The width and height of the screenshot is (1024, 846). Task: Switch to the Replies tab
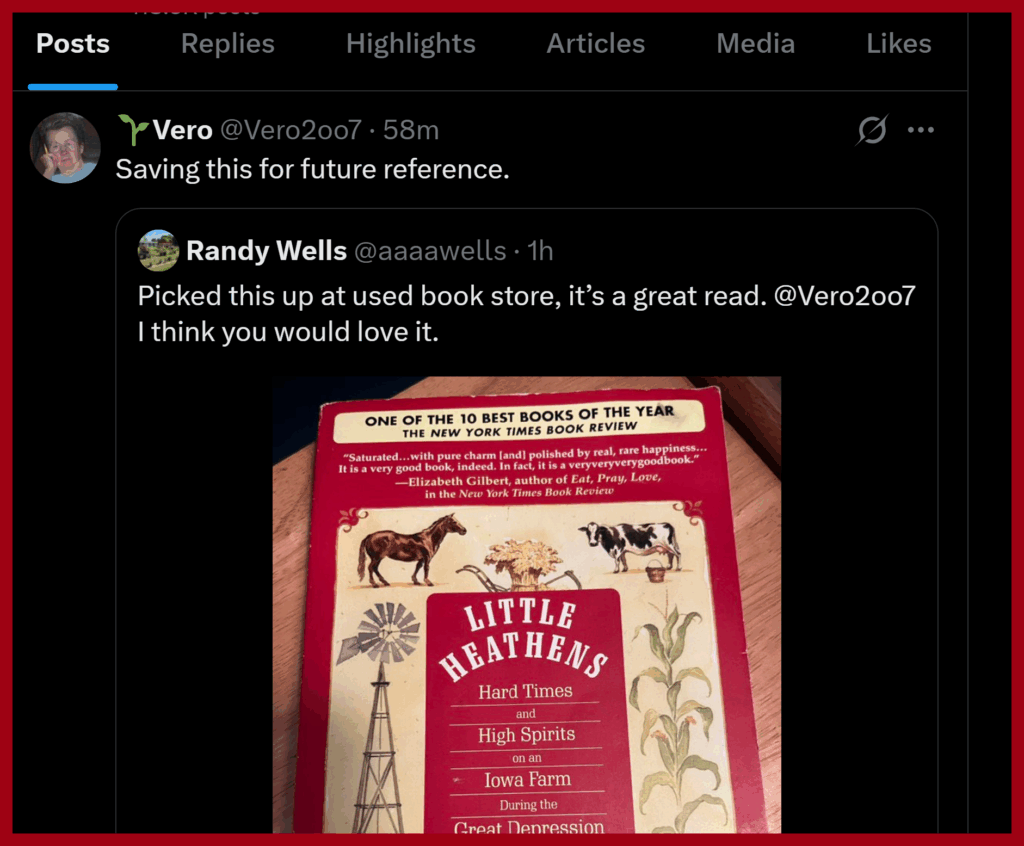tap(227, 44)
